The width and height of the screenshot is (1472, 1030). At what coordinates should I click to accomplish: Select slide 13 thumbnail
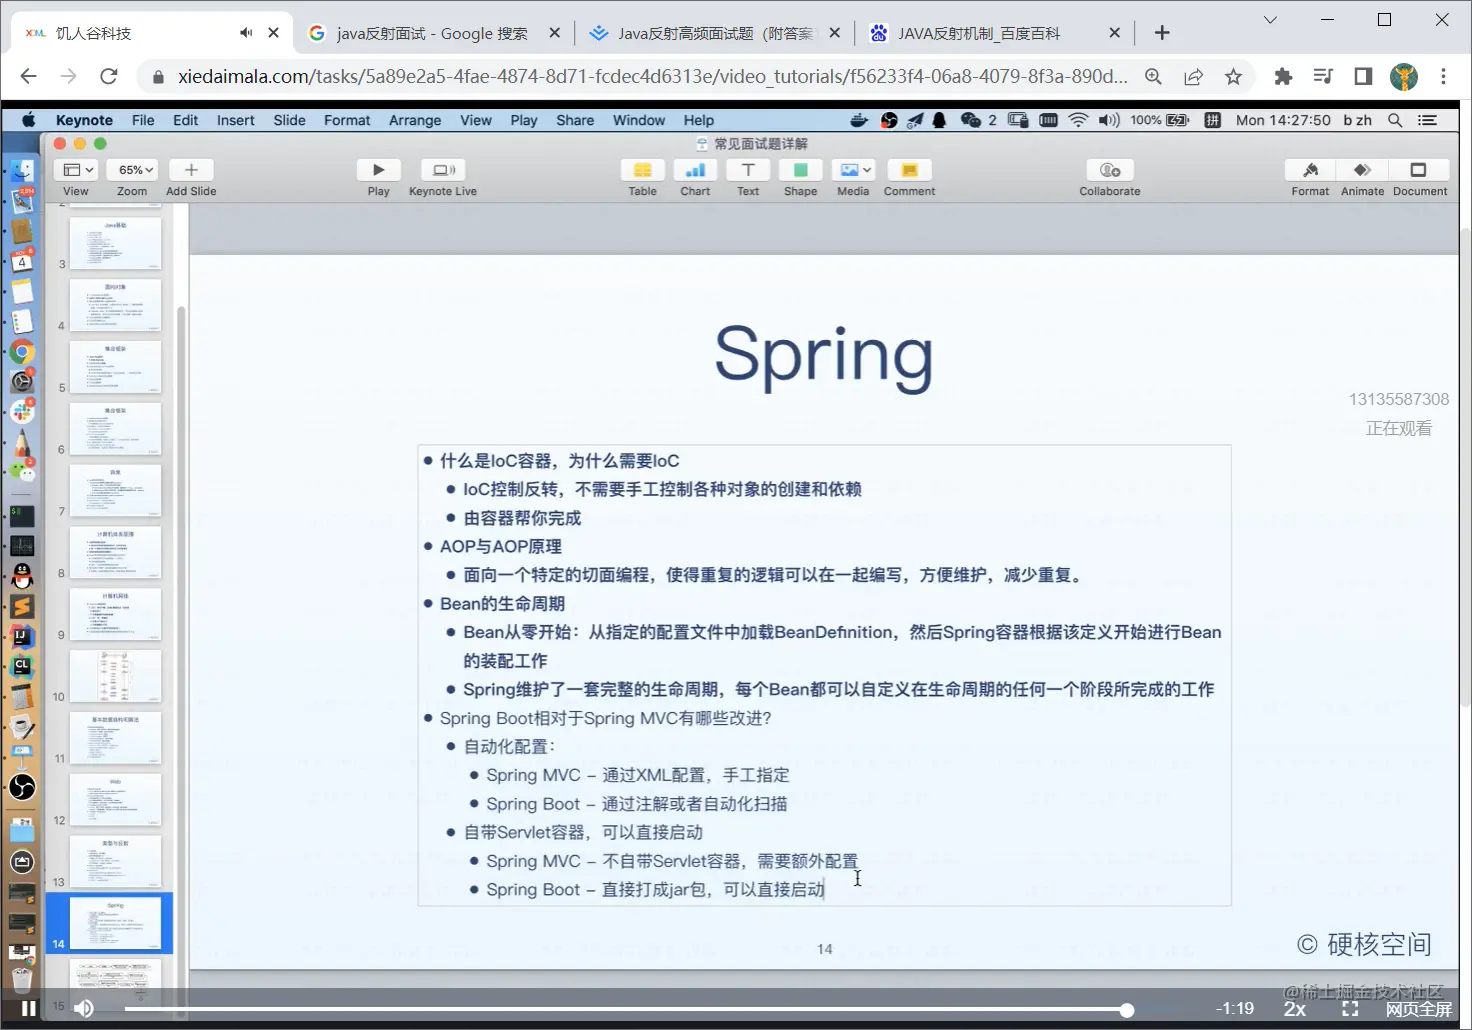click(x=115, y=861)
